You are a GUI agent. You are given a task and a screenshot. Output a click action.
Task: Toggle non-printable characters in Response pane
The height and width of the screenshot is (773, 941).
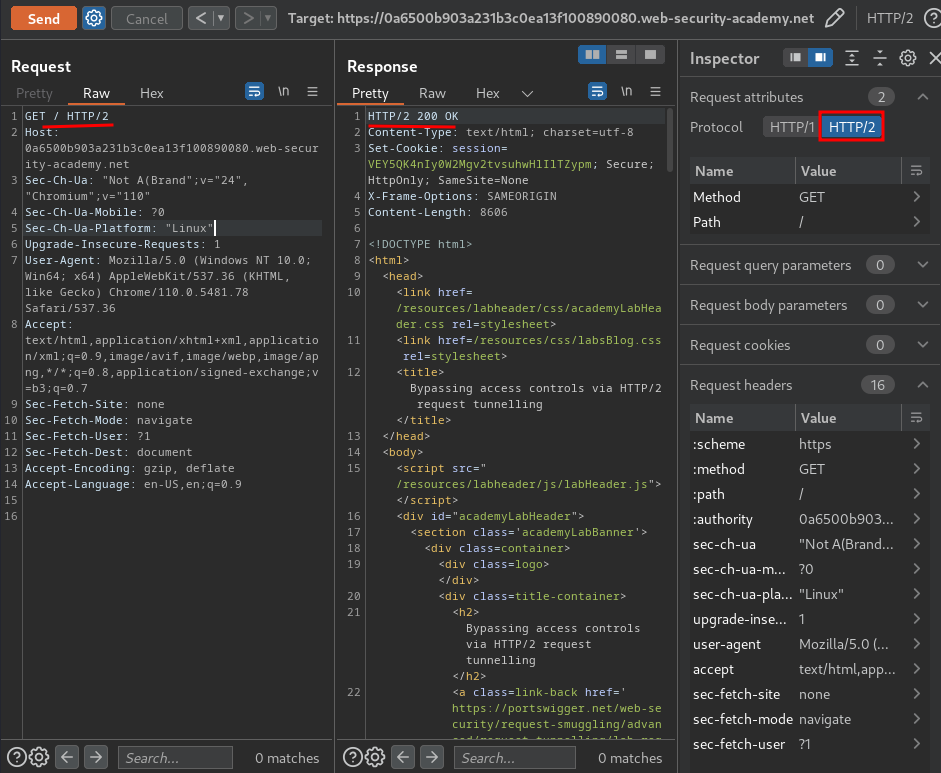(627, 91)
